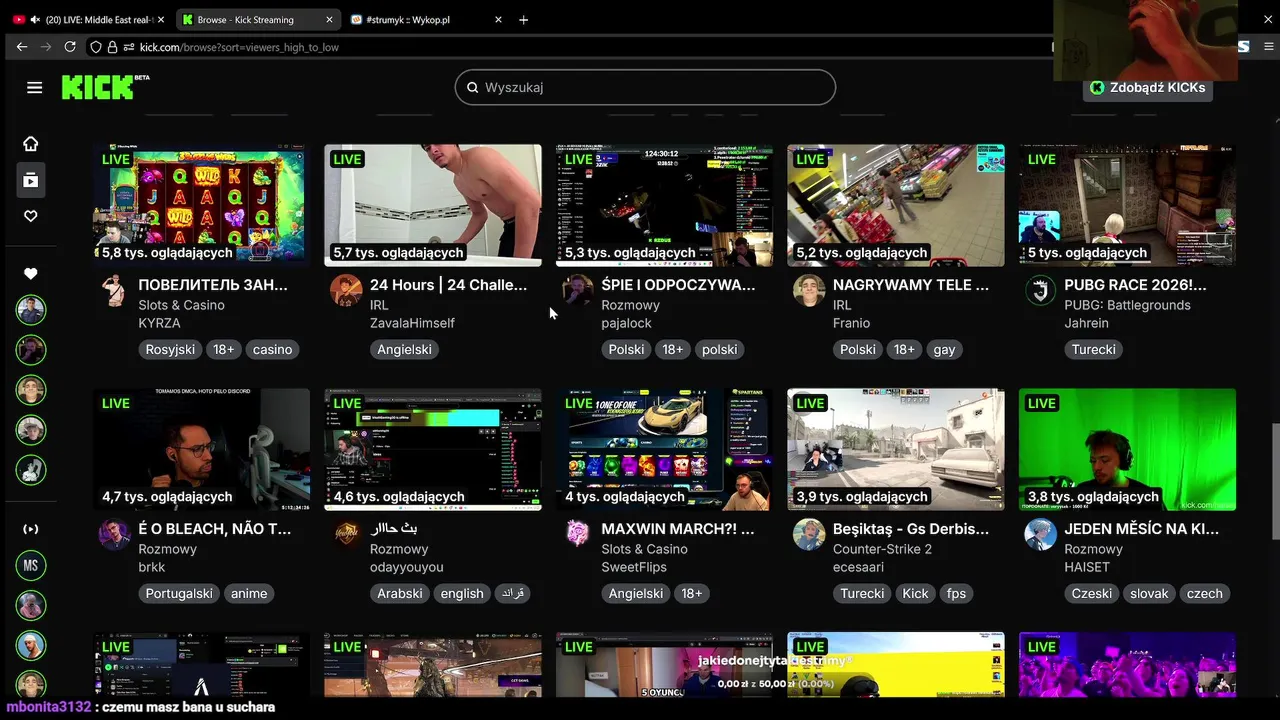Click the Portugalski tag under brkk

(x=179, y=593)
